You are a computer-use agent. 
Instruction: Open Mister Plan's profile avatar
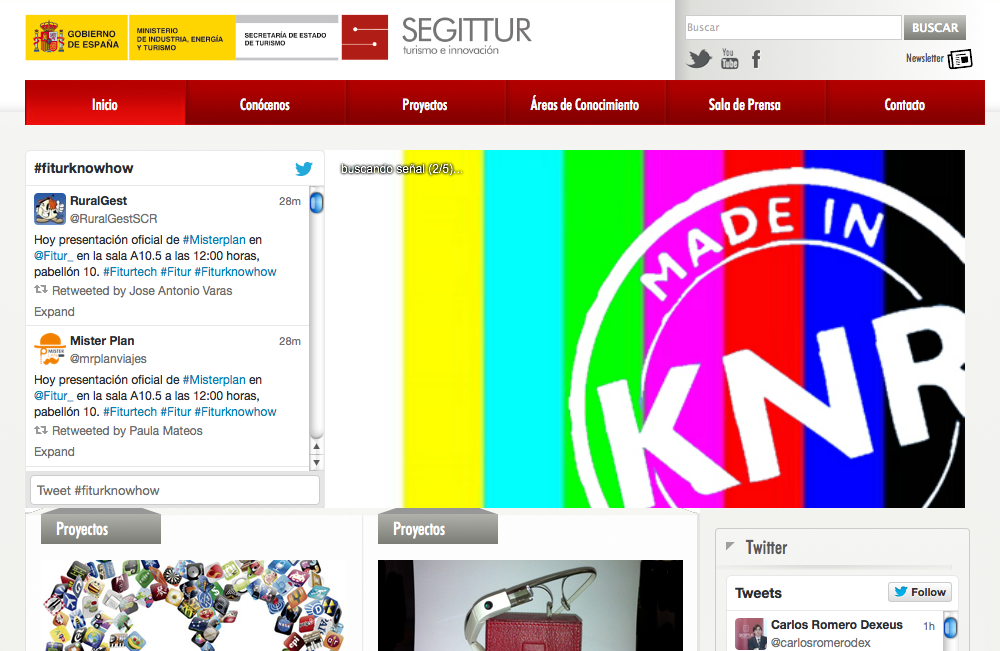50,349
